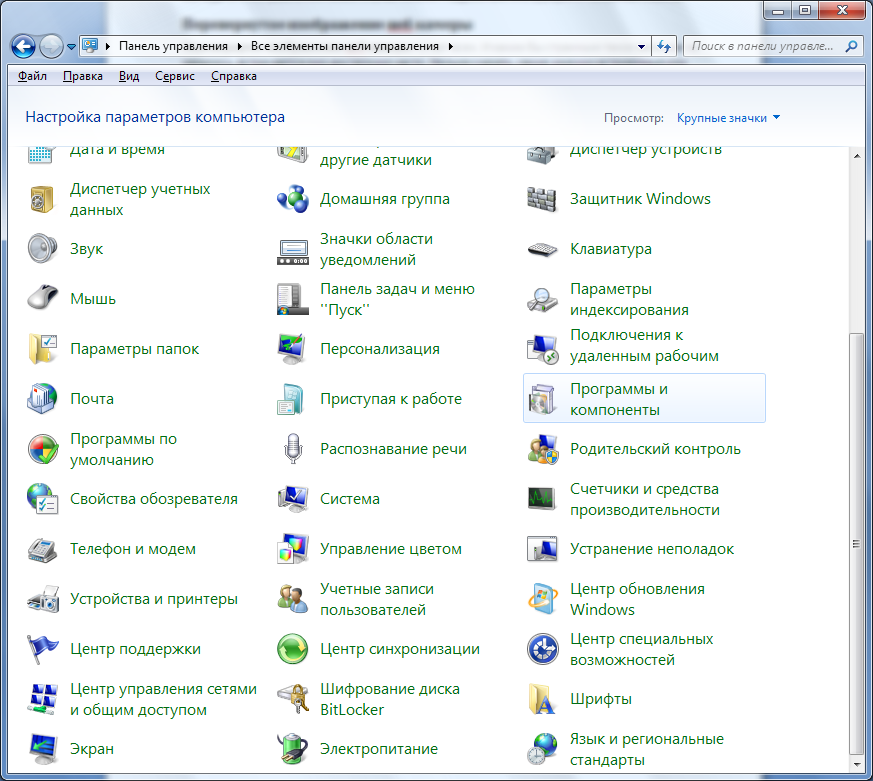Open recent pages dropdown beside Forward
The width and height of the screenshot is (873, 781).
(x=71, y=47)
